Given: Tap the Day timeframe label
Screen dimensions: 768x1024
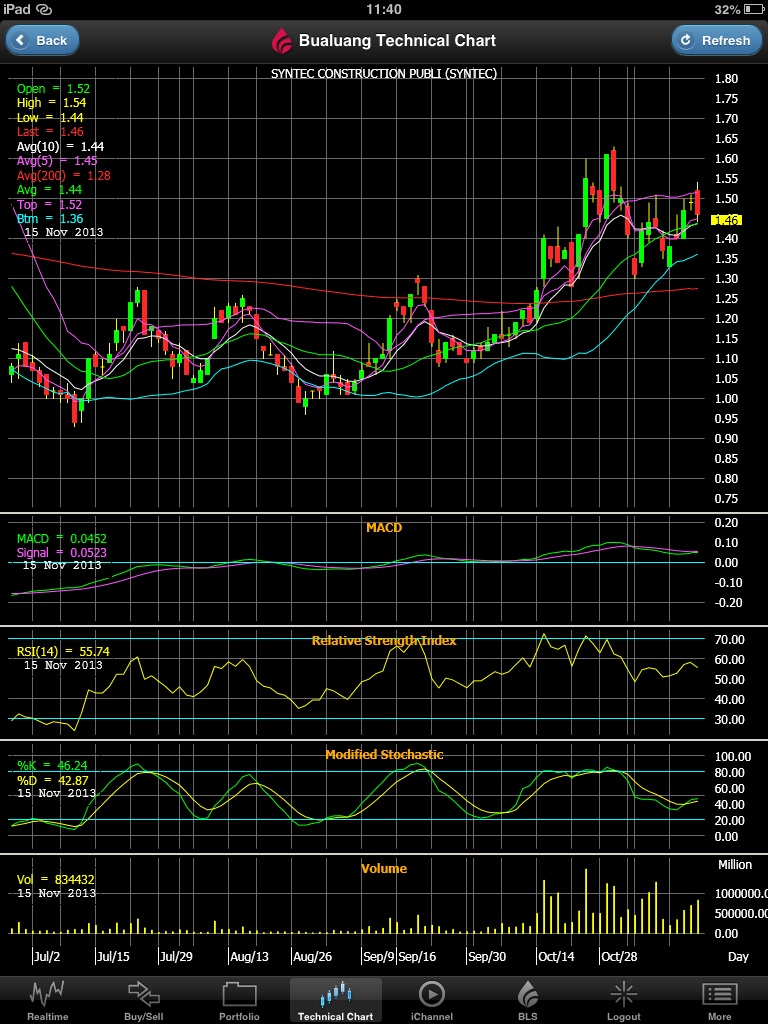Looking at the screenshot, I should point(738,957).
